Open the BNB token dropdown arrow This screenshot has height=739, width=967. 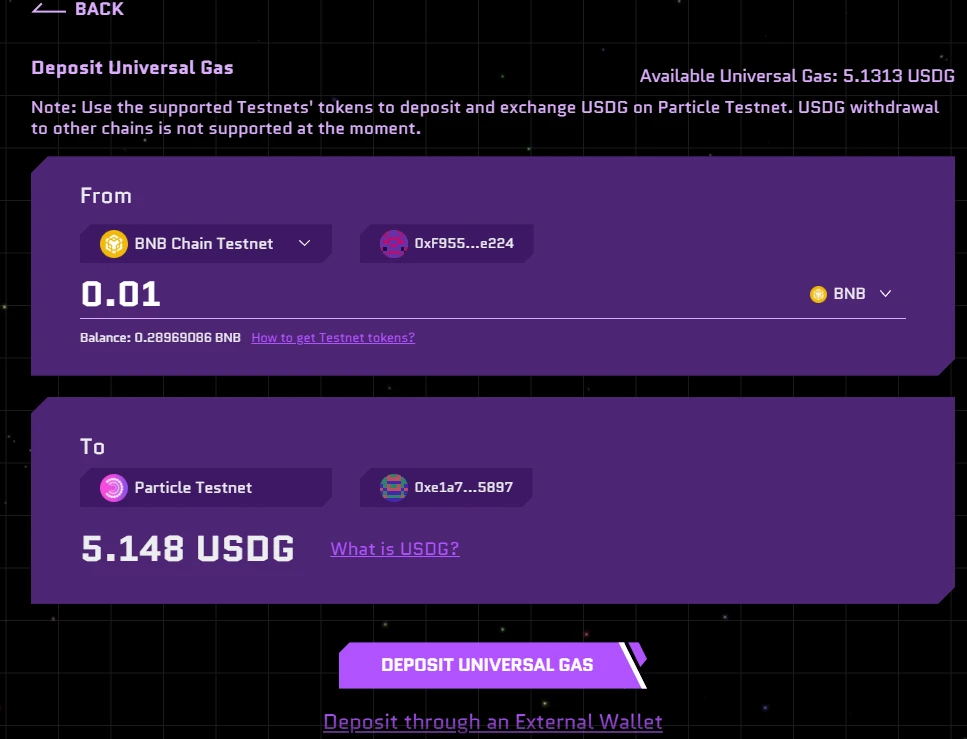pyautogui.click(x=885, y=294)
